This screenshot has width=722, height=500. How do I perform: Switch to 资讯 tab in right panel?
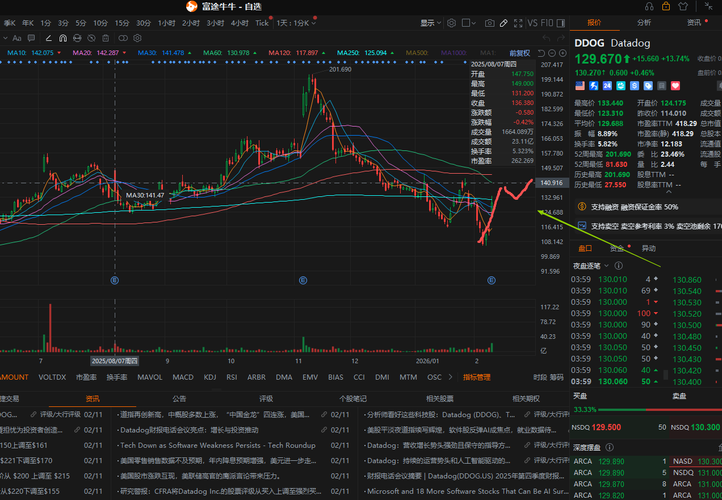694,23
